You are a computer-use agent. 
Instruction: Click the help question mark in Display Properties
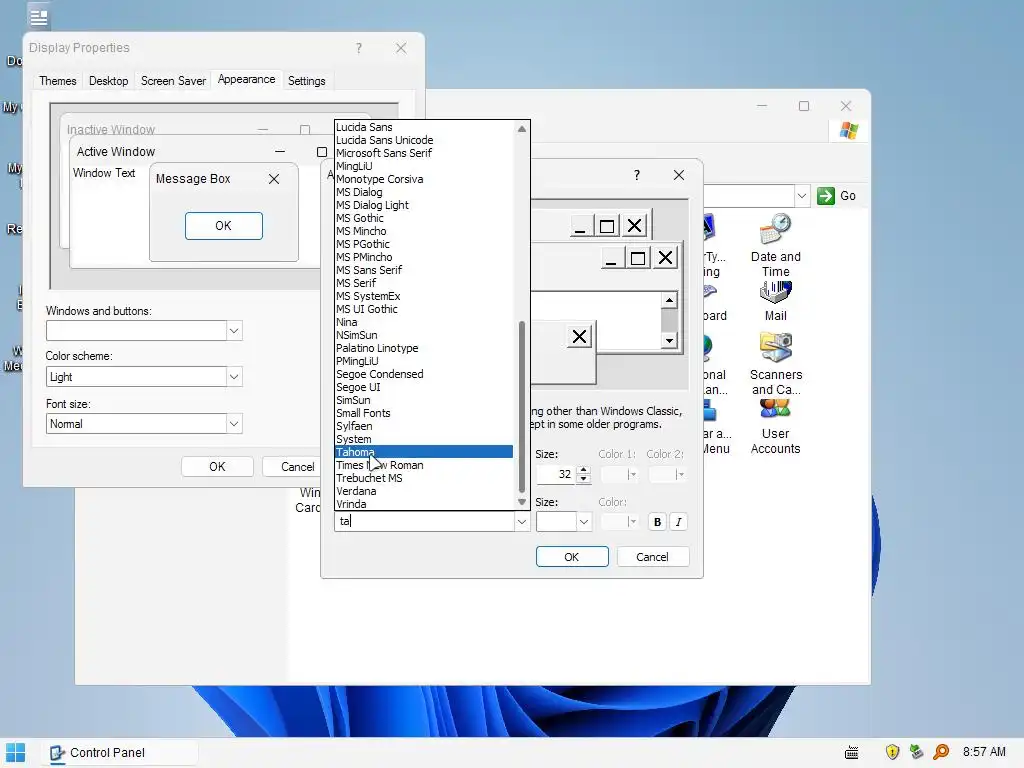coord(359,48)
